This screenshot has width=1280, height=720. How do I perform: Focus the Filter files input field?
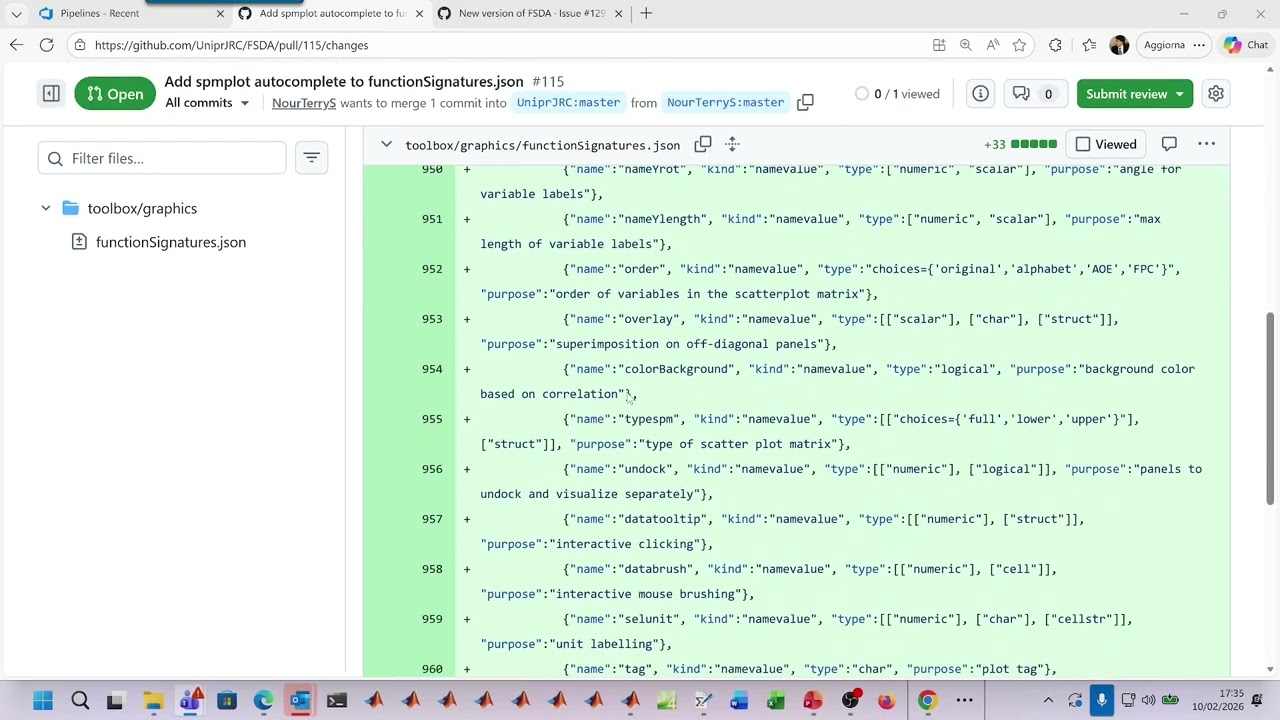click(x=162, y=158)
